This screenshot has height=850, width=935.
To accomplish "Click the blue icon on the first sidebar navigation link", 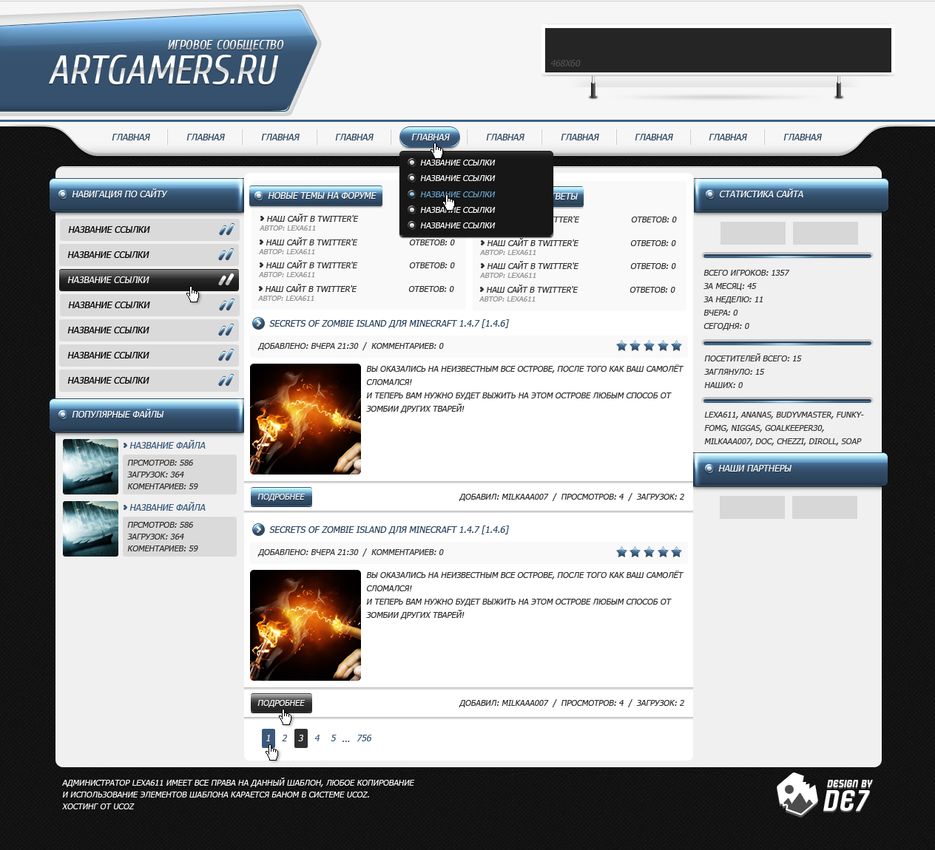I will 226,229.
